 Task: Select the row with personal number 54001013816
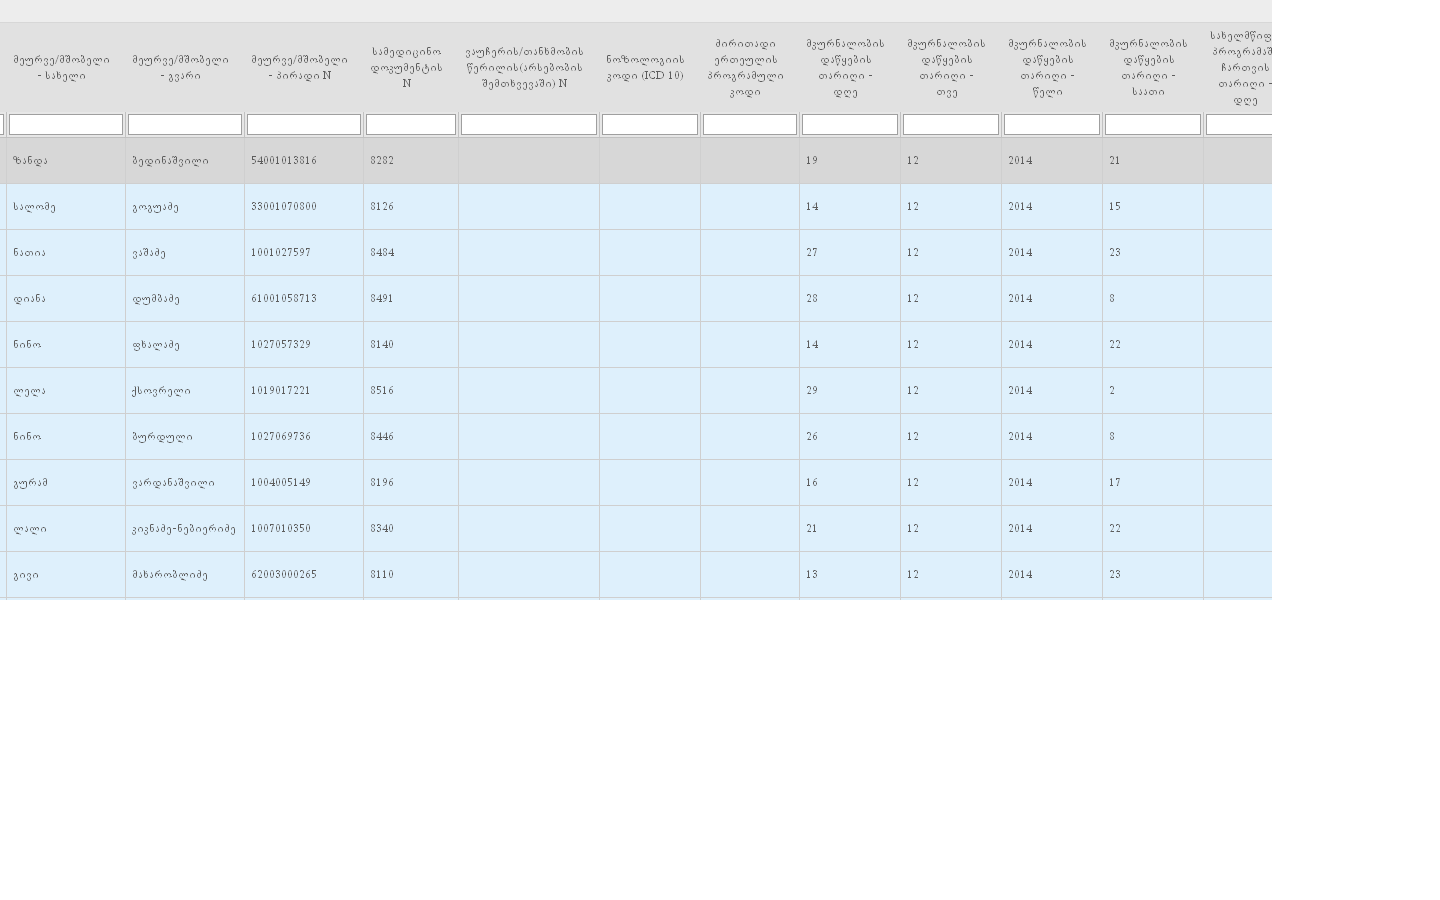pos(284,161)
